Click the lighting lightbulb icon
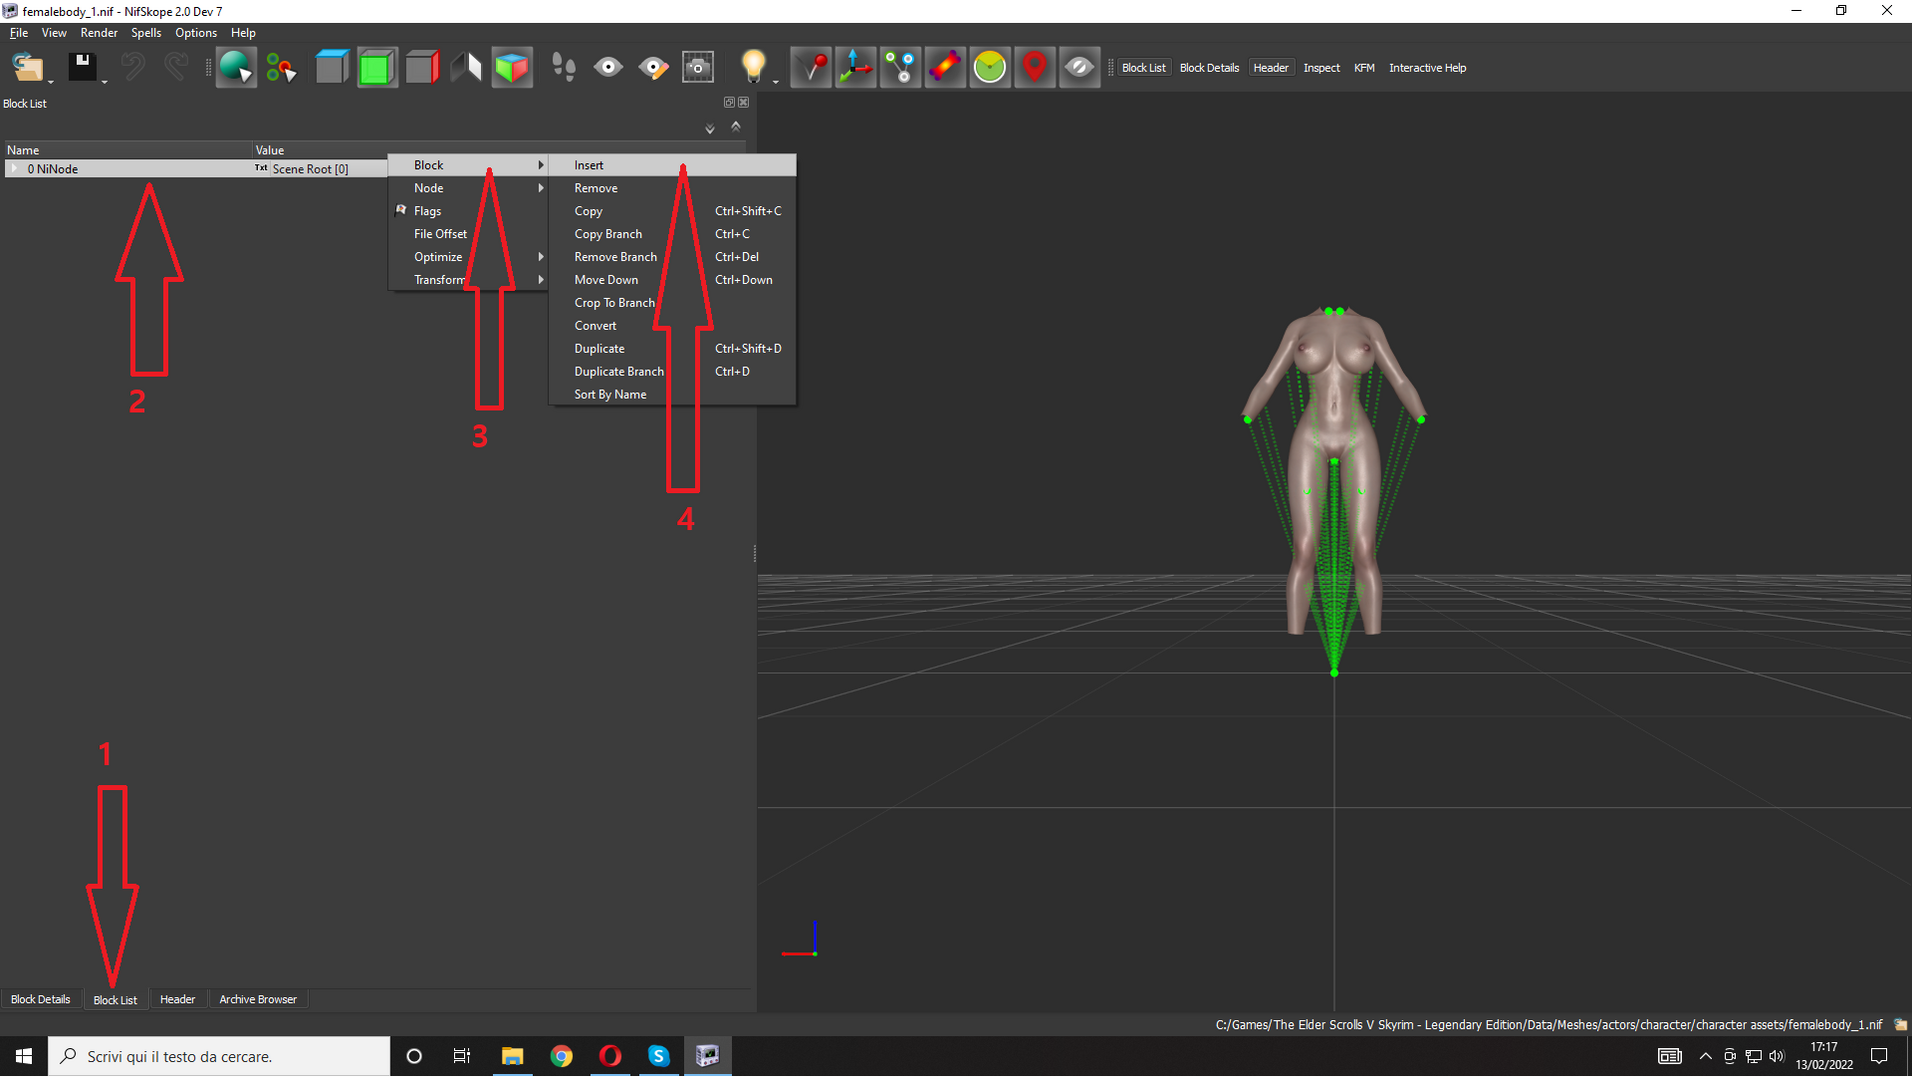Viewport: 1912px width, 1080px height. click(753, 67)
